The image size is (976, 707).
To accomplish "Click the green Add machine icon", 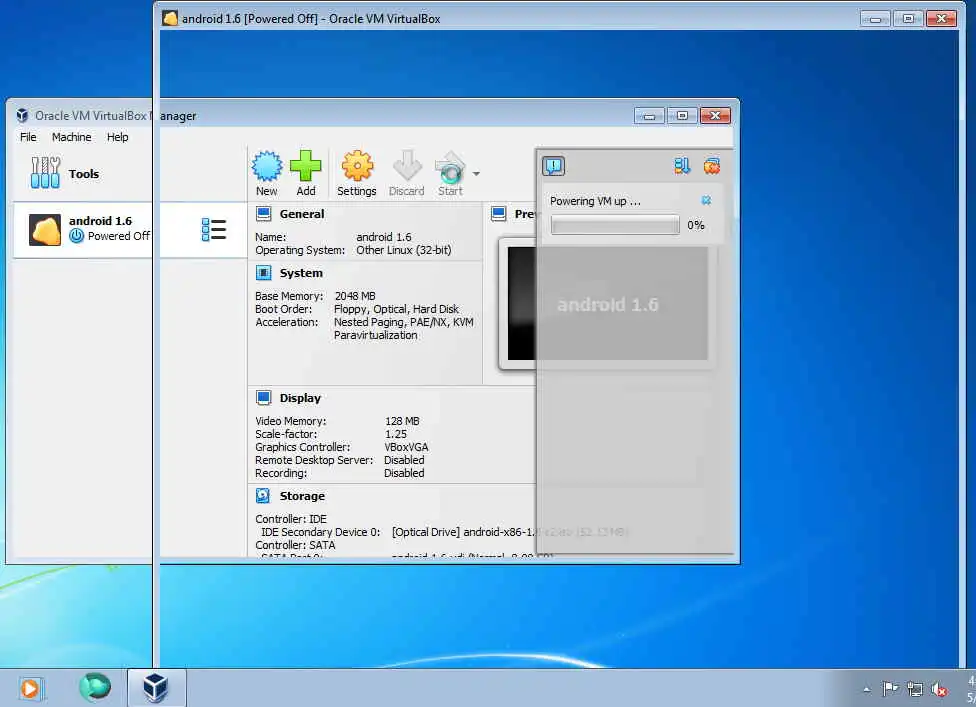I will pyautogui.click(x=306, y=166).
